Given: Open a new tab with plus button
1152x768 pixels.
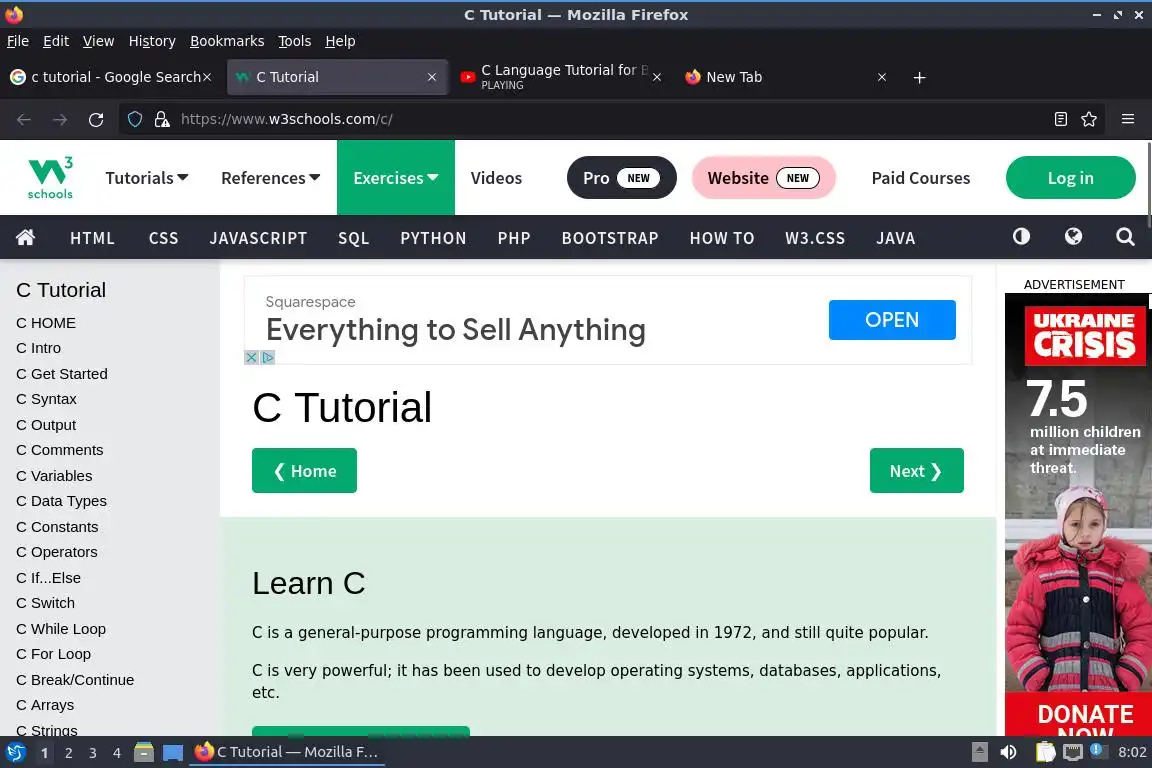Looking at the screenshot, I should pos(919,77).
